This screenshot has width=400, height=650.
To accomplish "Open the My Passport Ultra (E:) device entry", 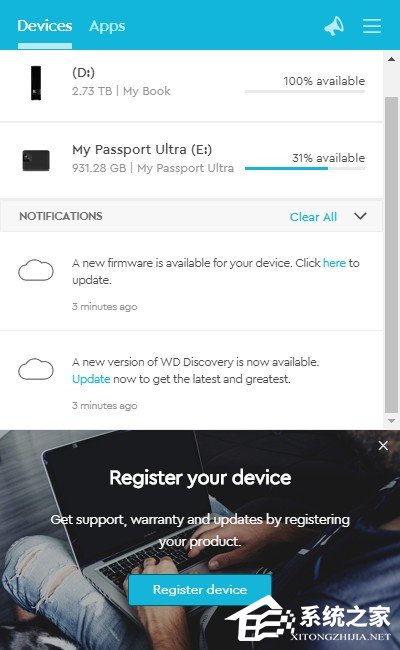I will [192, 160].
